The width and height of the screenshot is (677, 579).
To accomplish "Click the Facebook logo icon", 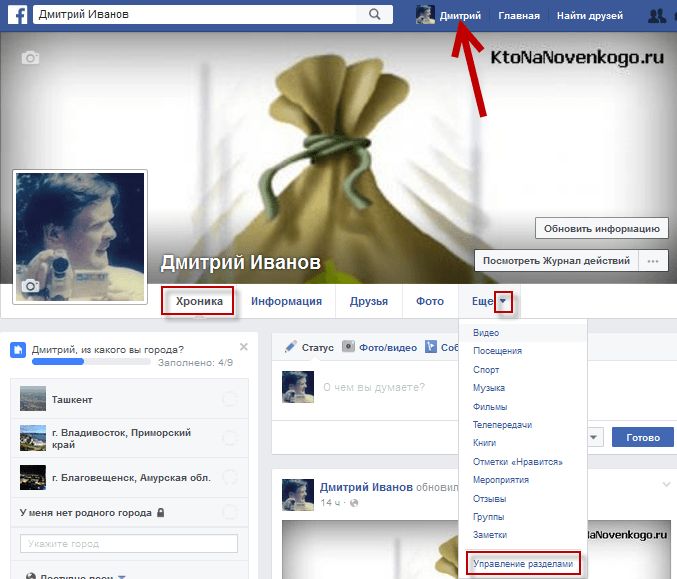I will pyautogui.click(x=18, y=15).
